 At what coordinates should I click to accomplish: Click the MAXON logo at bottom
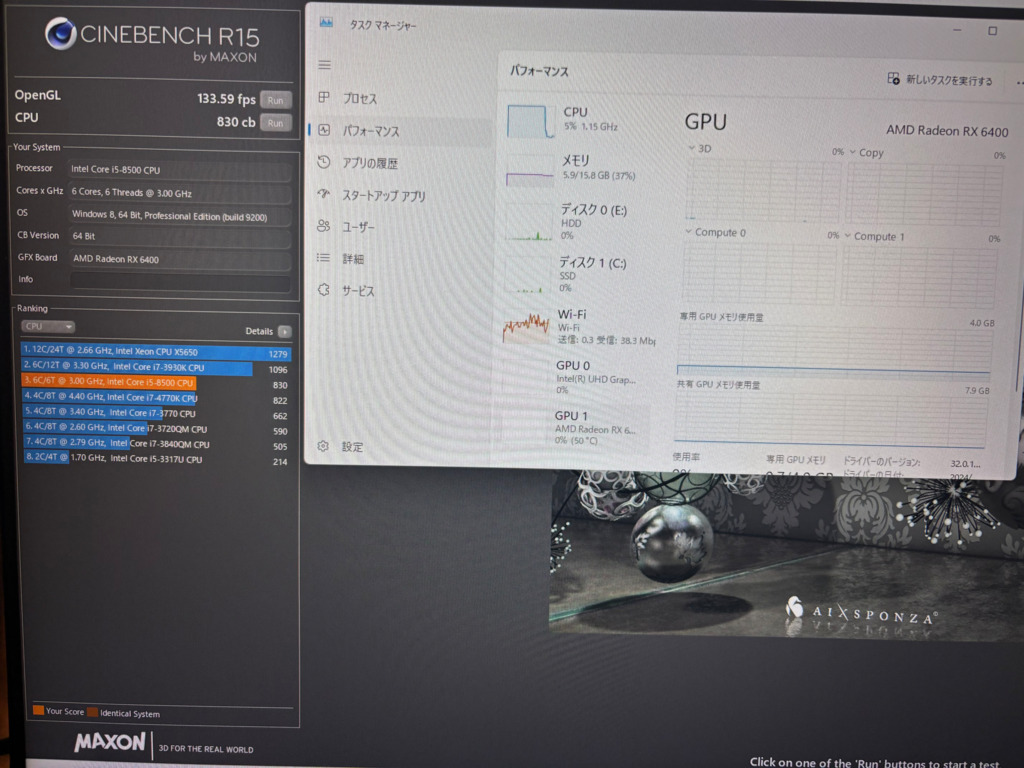click(110, 743)
